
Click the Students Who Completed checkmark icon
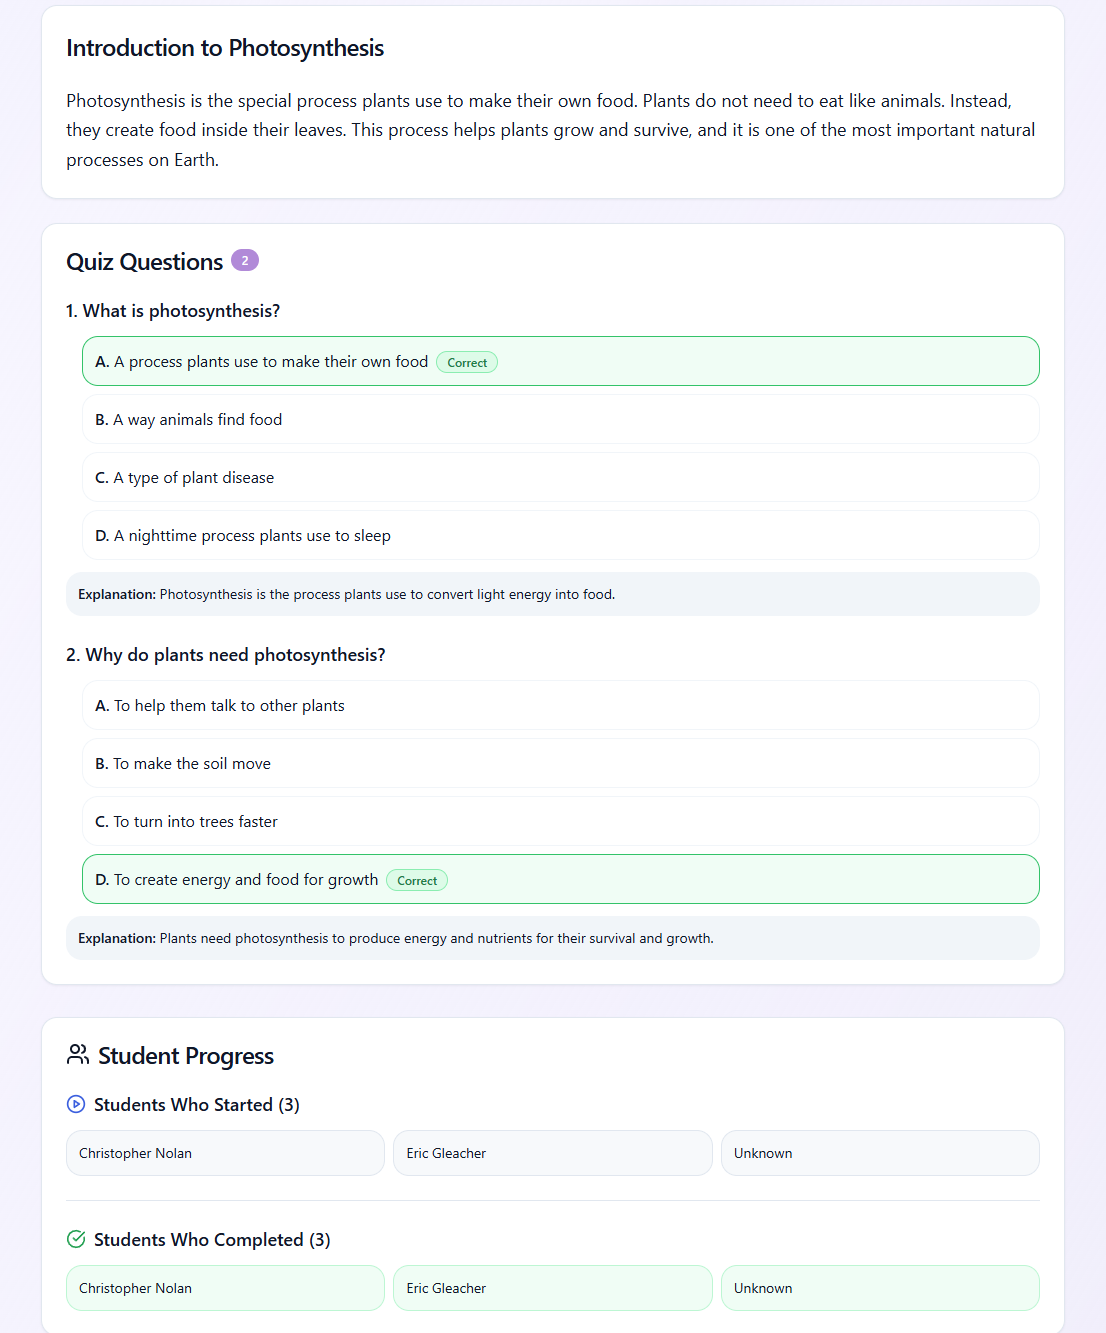click(76, 1239)
